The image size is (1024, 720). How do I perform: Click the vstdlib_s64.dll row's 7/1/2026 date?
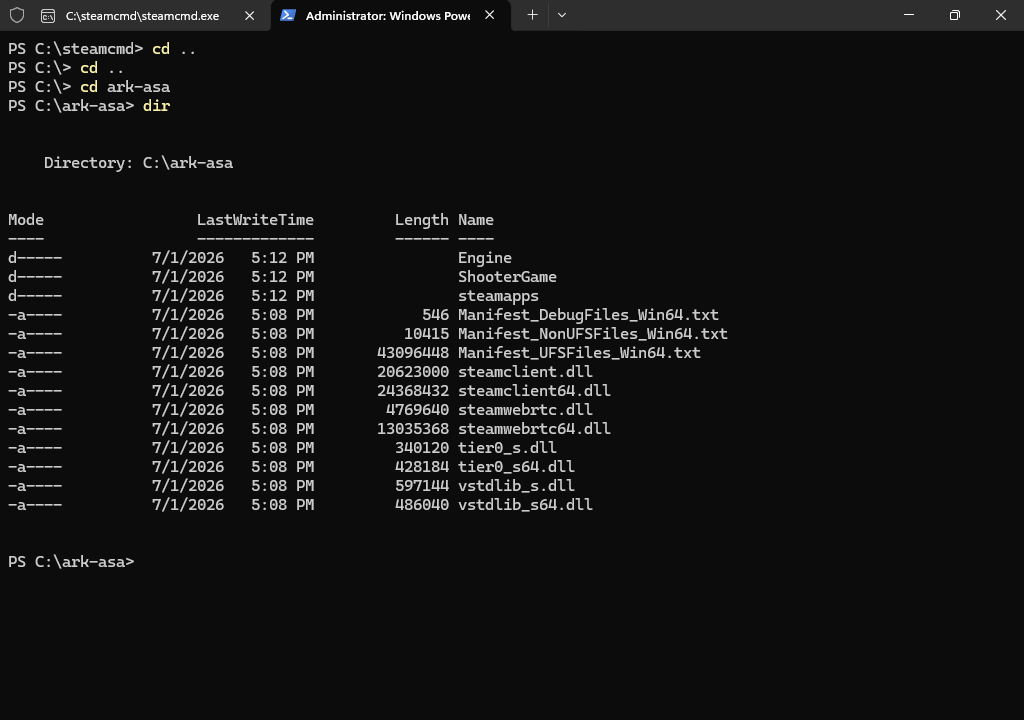188,504
